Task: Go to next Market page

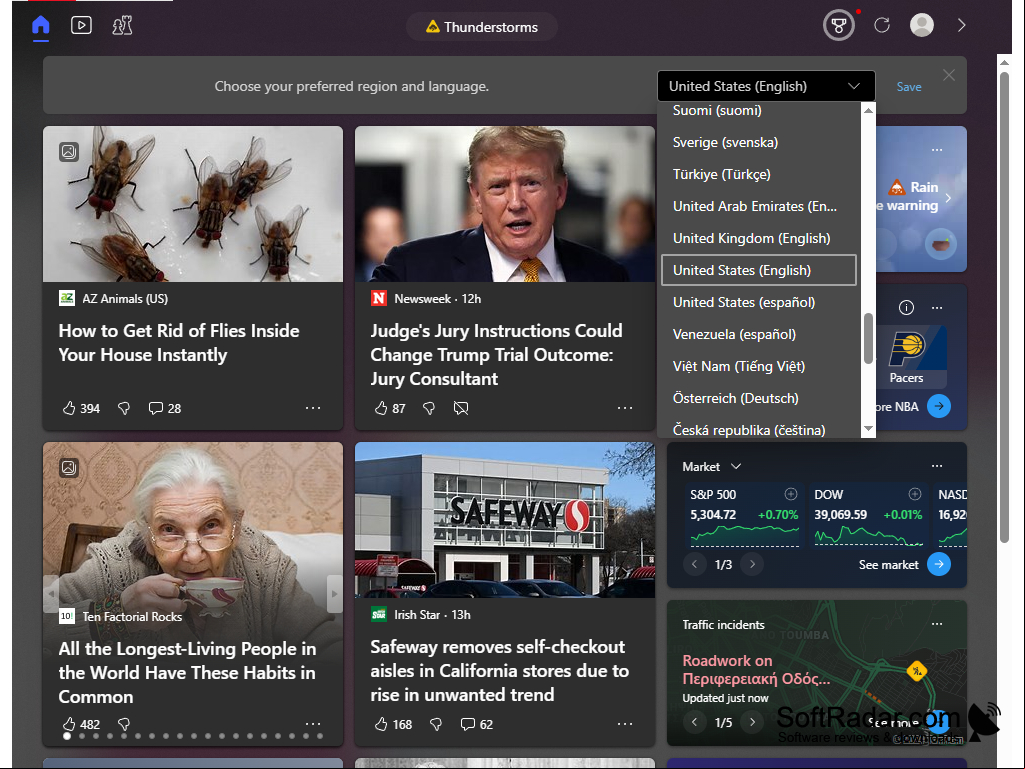Action: pos(752,564)
